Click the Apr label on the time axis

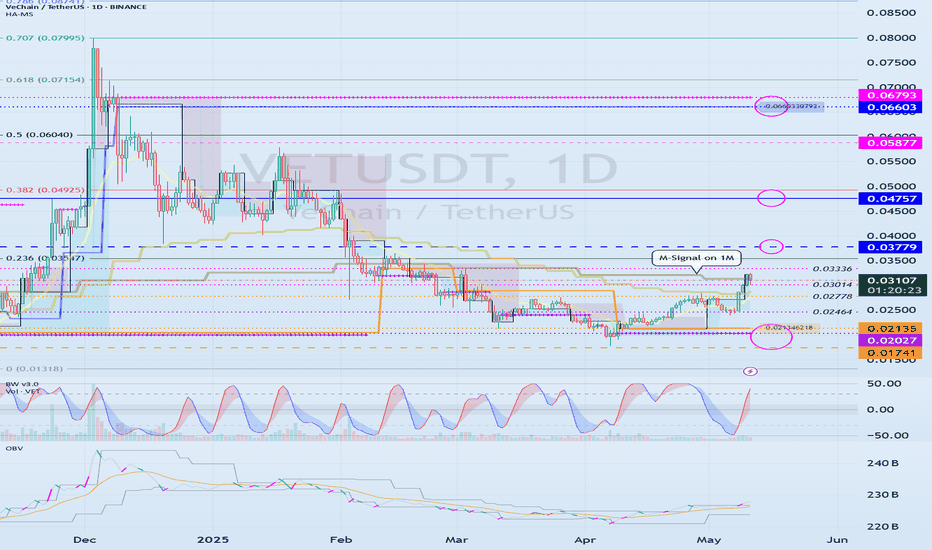click(585, 540)
